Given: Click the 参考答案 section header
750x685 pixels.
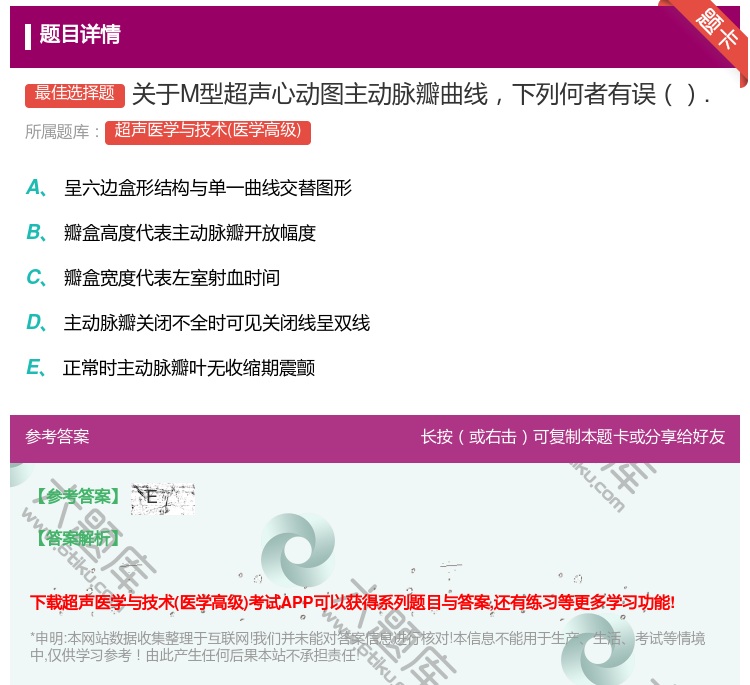Looking at the screenshot, I should 57,436.
